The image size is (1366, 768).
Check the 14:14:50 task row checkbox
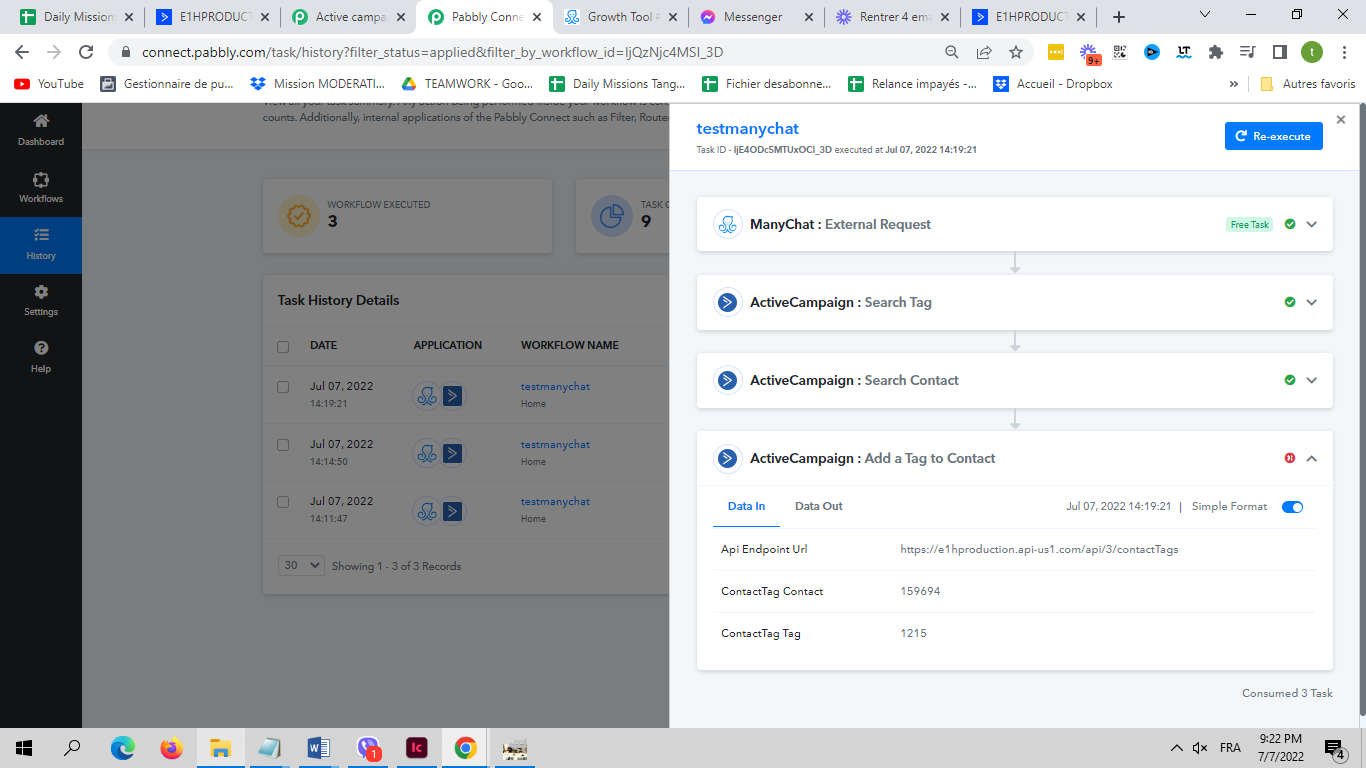[x=283, y=444]
